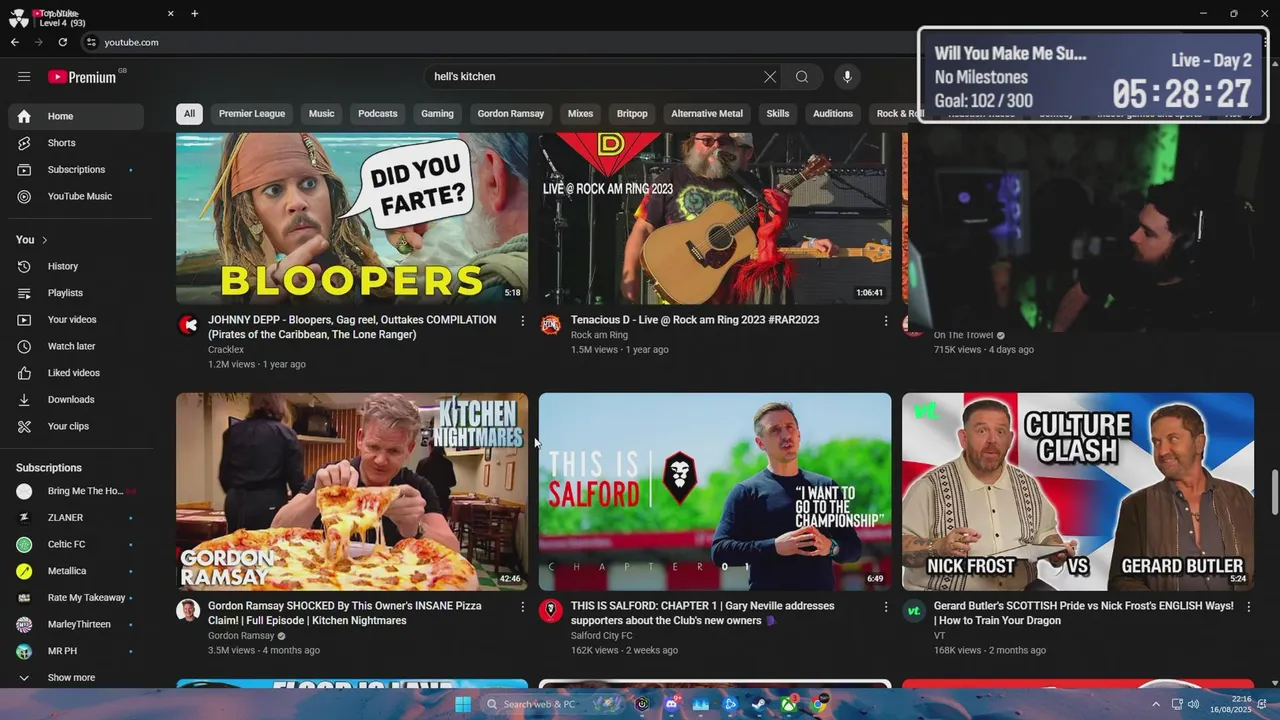Click the Salford City FC channel avatar
The height and width of the screenshot is (720, 1280).
(551, 610)
